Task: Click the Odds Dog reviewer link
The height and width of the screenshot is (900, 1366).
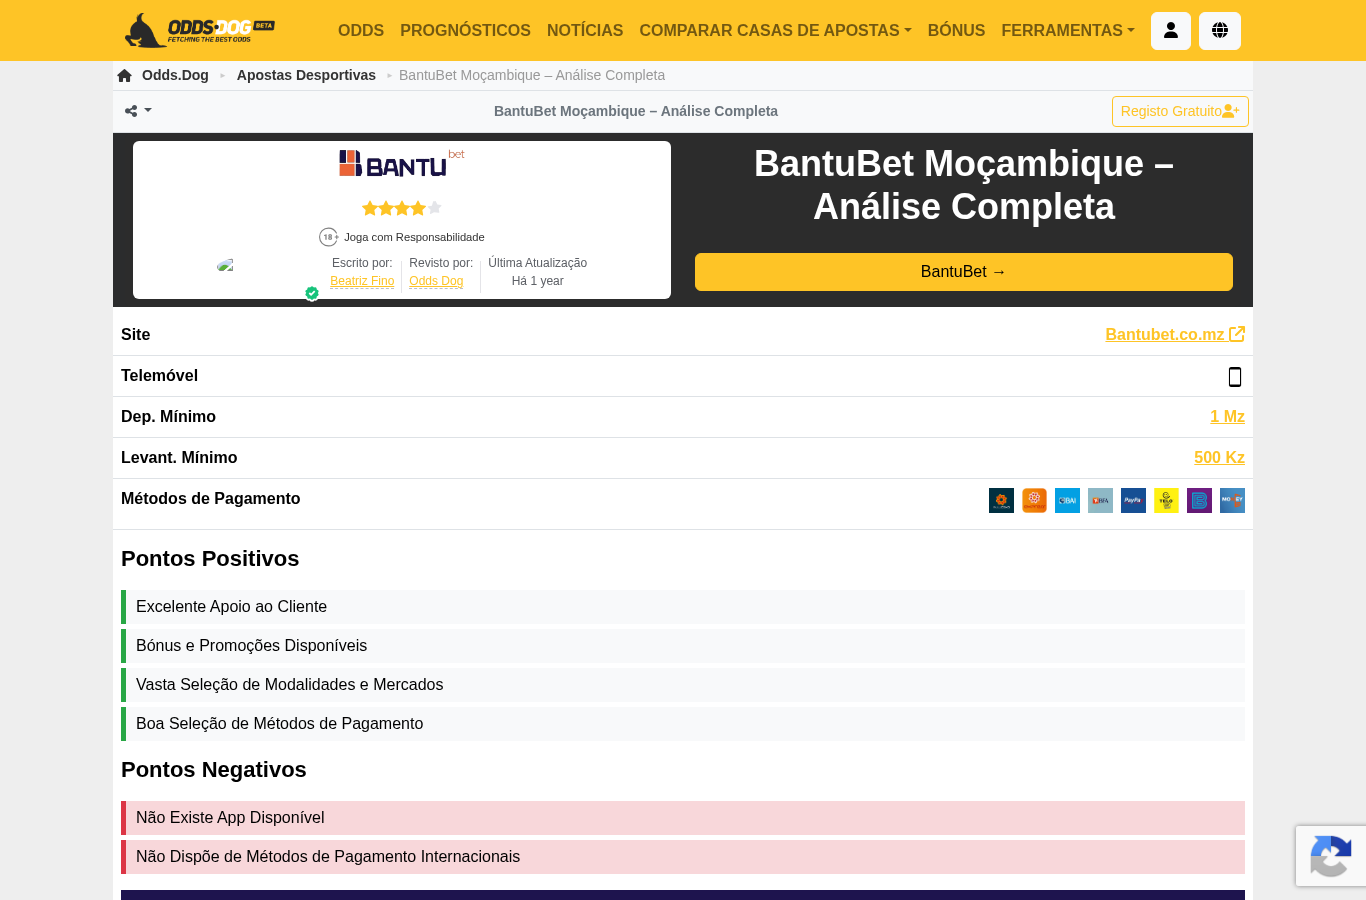Action: coord(436,282)
